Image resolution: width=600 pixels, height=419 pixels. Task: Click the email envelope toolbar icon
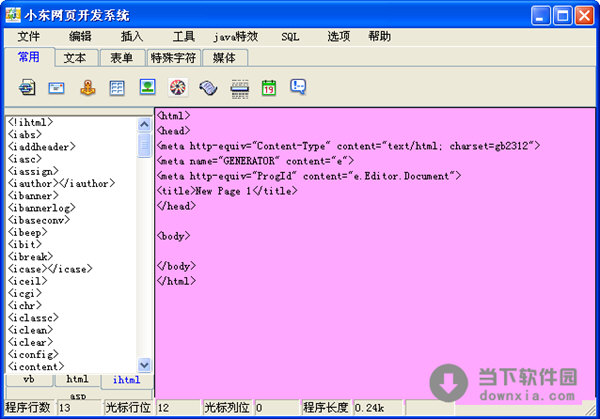pos(56,88)
